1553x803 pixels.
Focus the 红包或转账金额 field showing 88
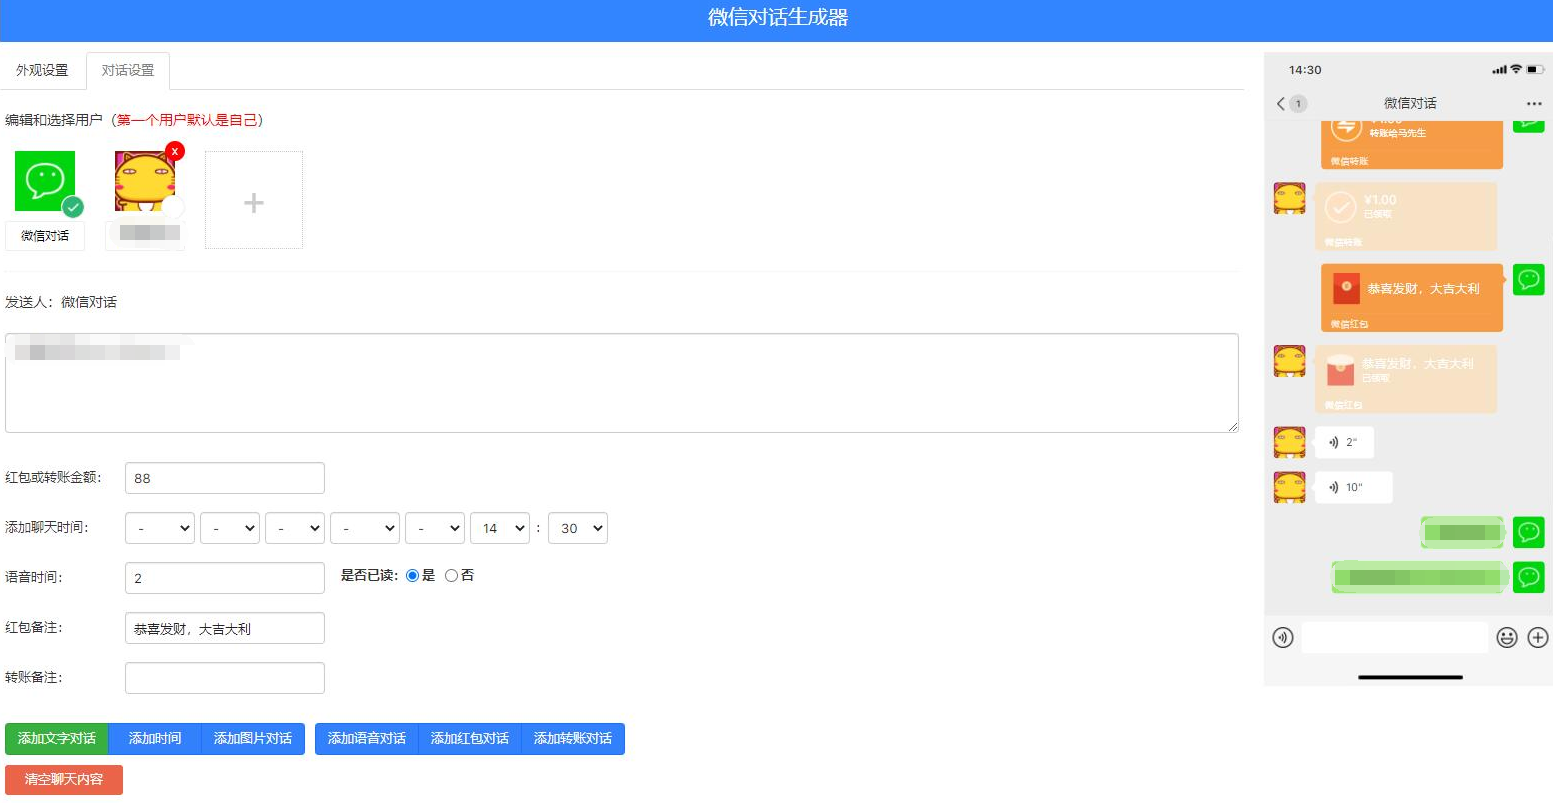225,478
